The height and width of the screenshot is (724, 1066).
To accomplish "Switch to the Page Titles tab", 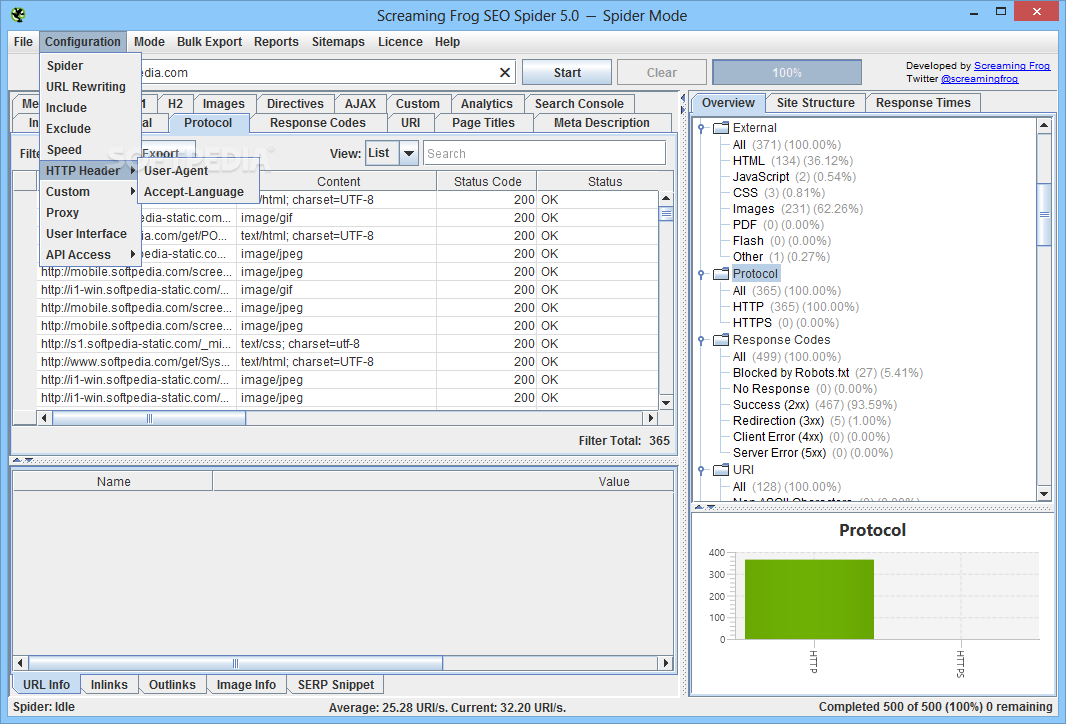I will (483, 123).
